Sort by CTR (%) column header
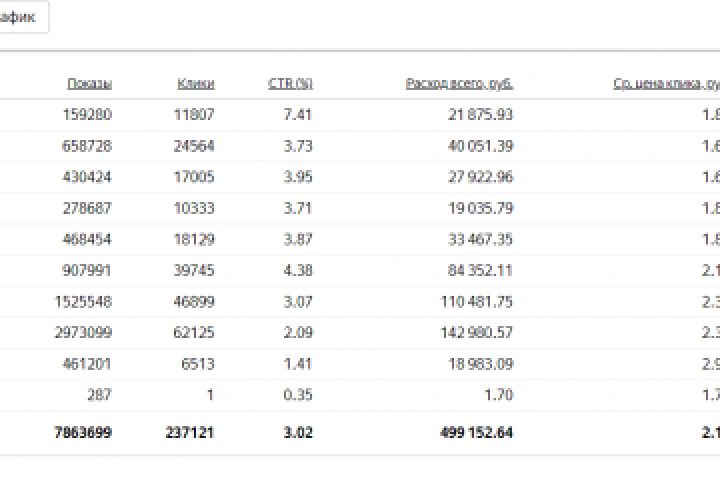 pyautogui.click(x=290, y=84)
